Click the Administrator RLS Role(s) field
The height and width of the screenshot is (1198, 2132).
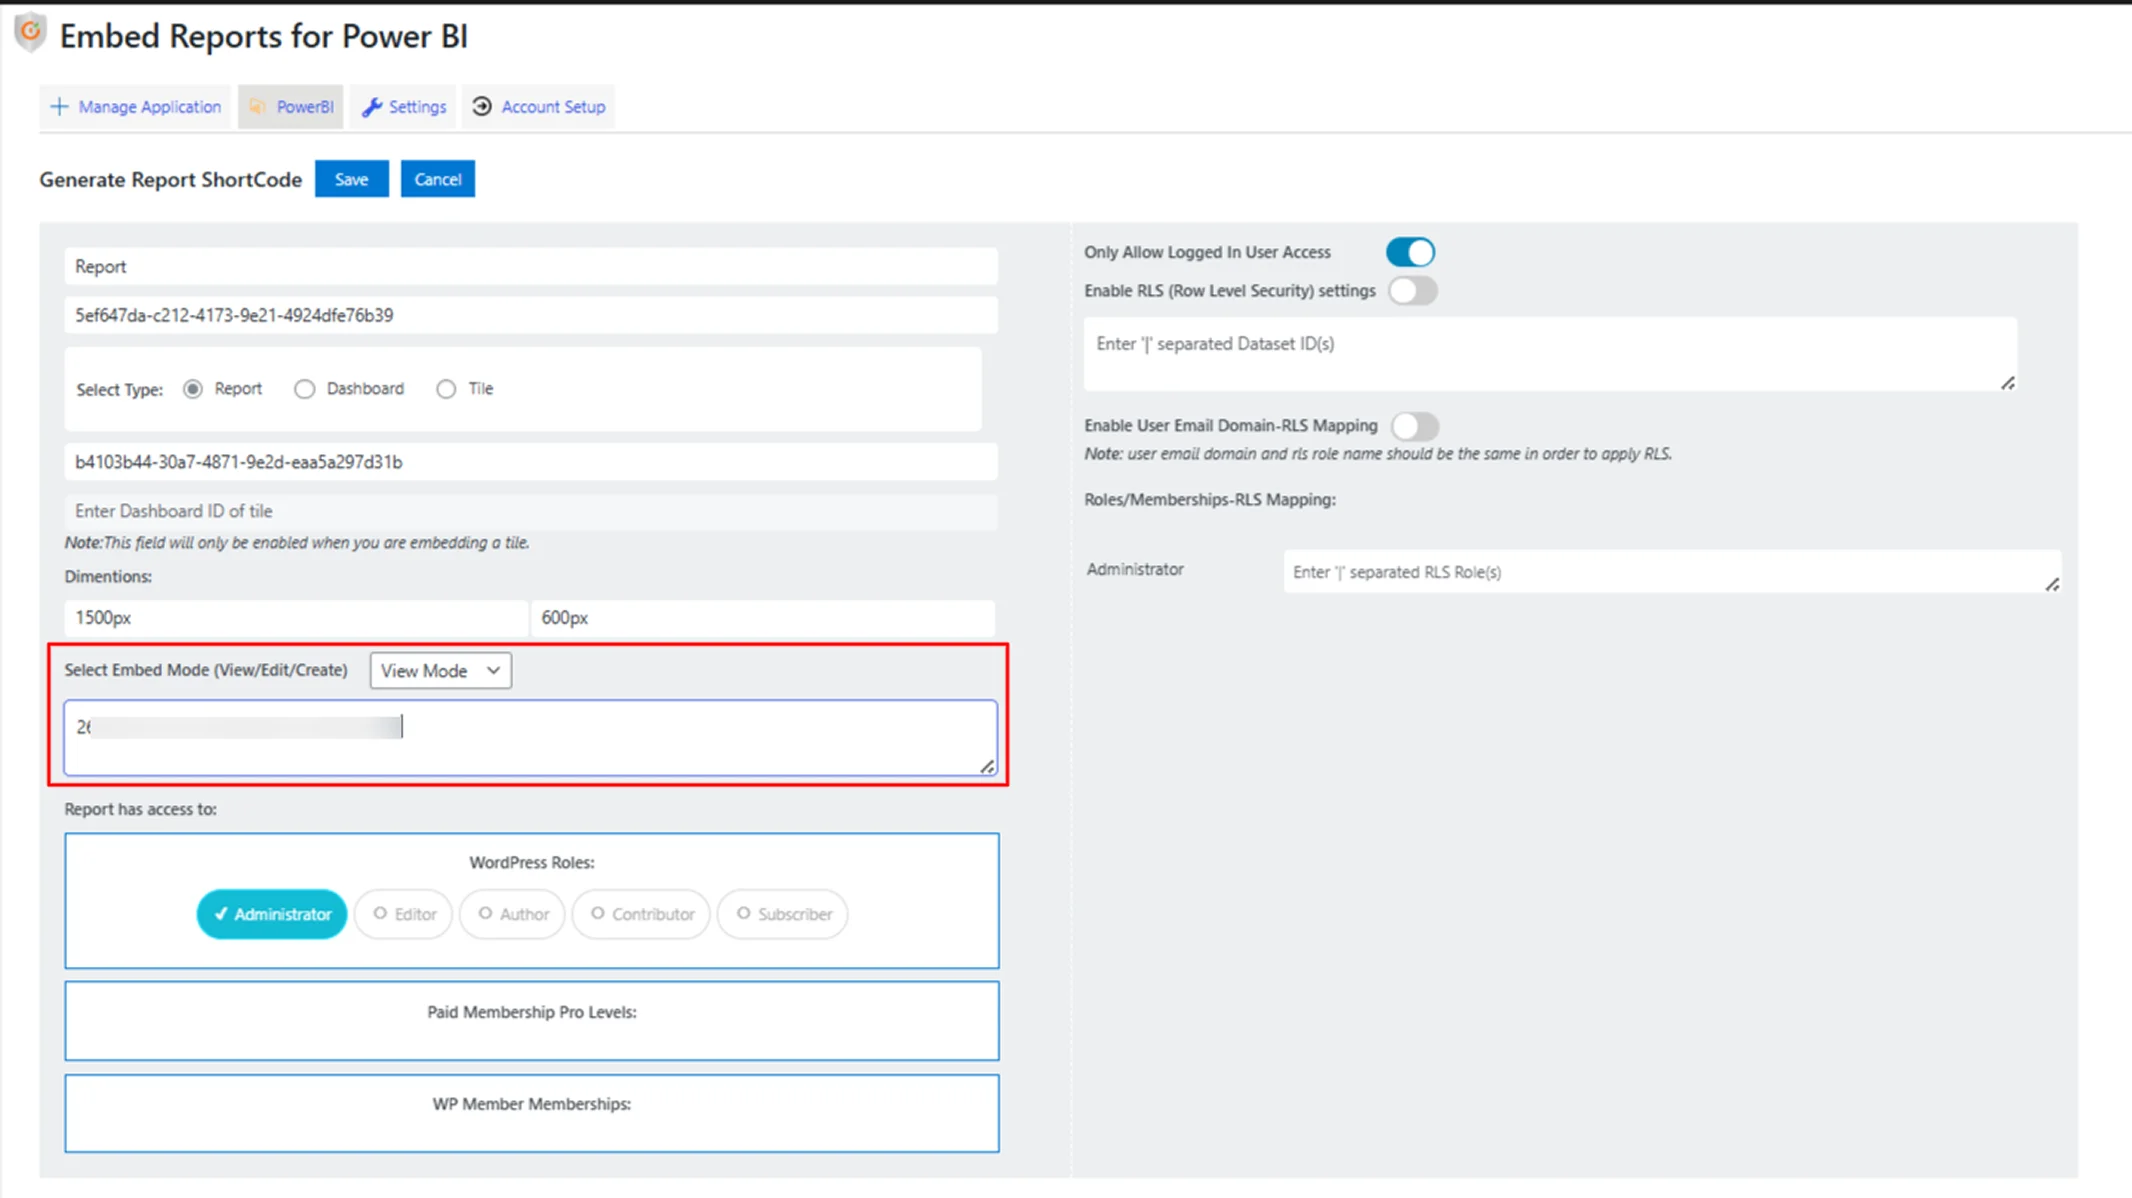pos(1672,571)
